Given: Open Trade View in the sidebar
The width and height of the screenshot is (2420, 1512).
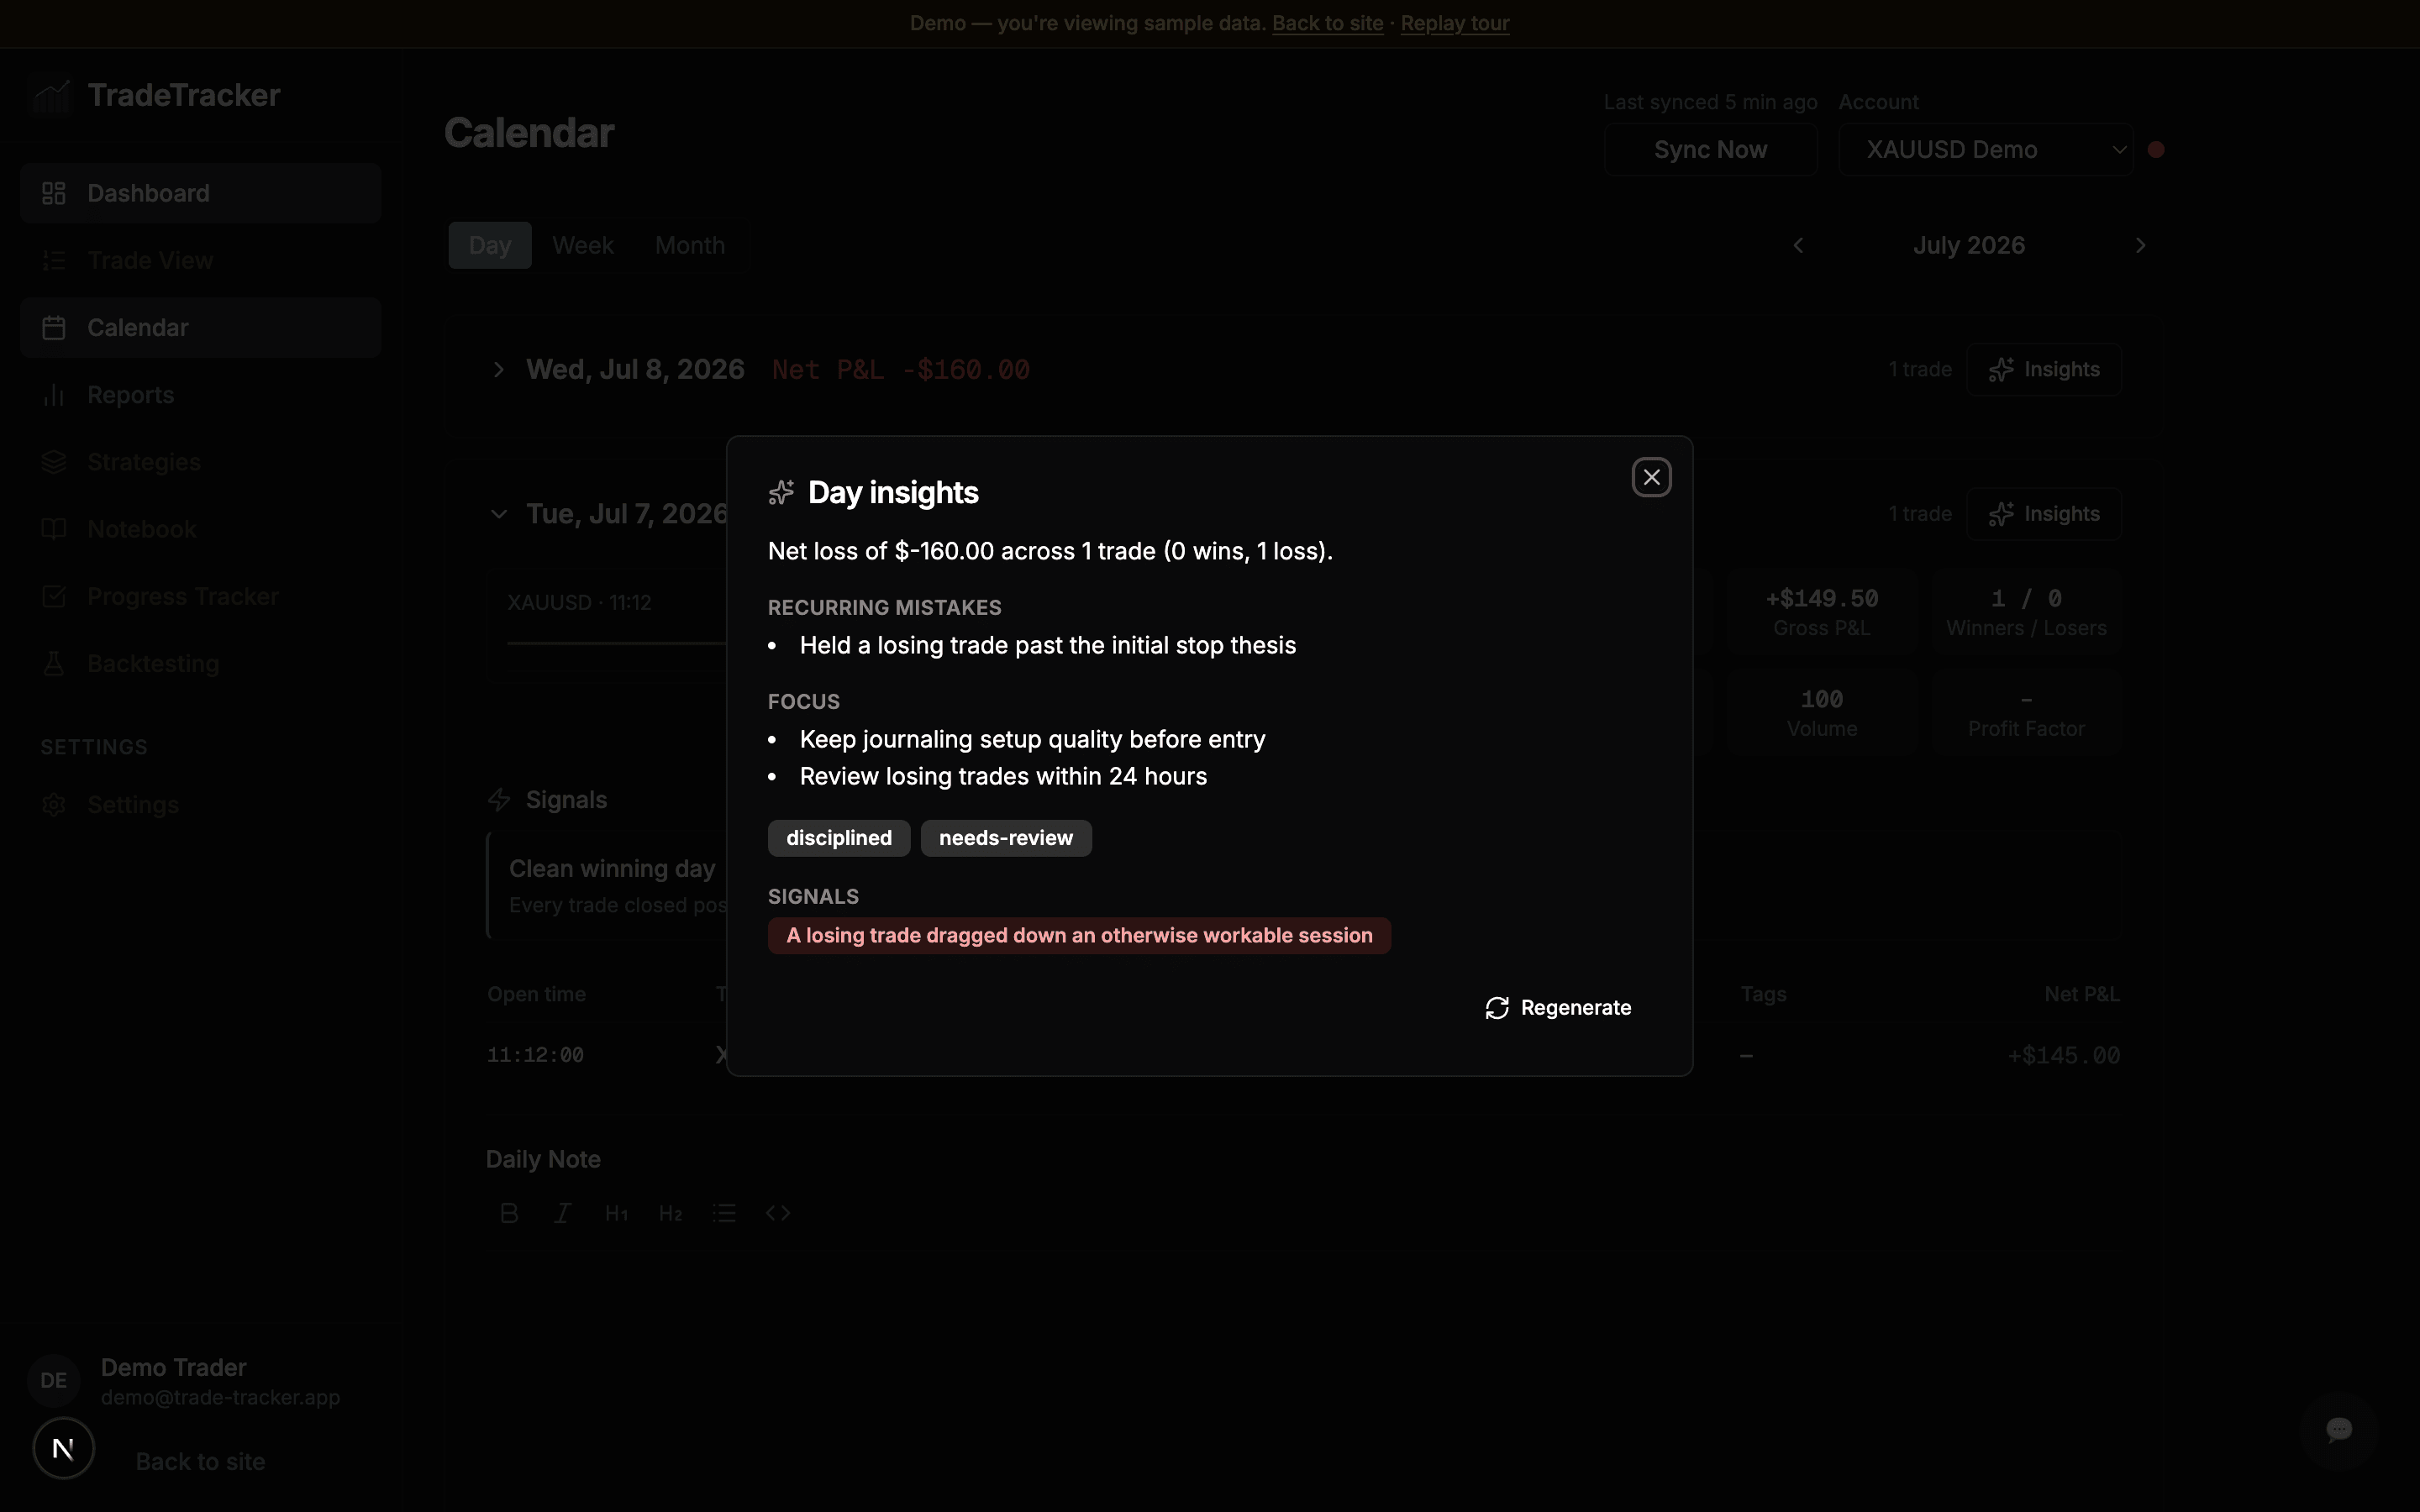Looking at the screenshot, I should click(201, 260).
